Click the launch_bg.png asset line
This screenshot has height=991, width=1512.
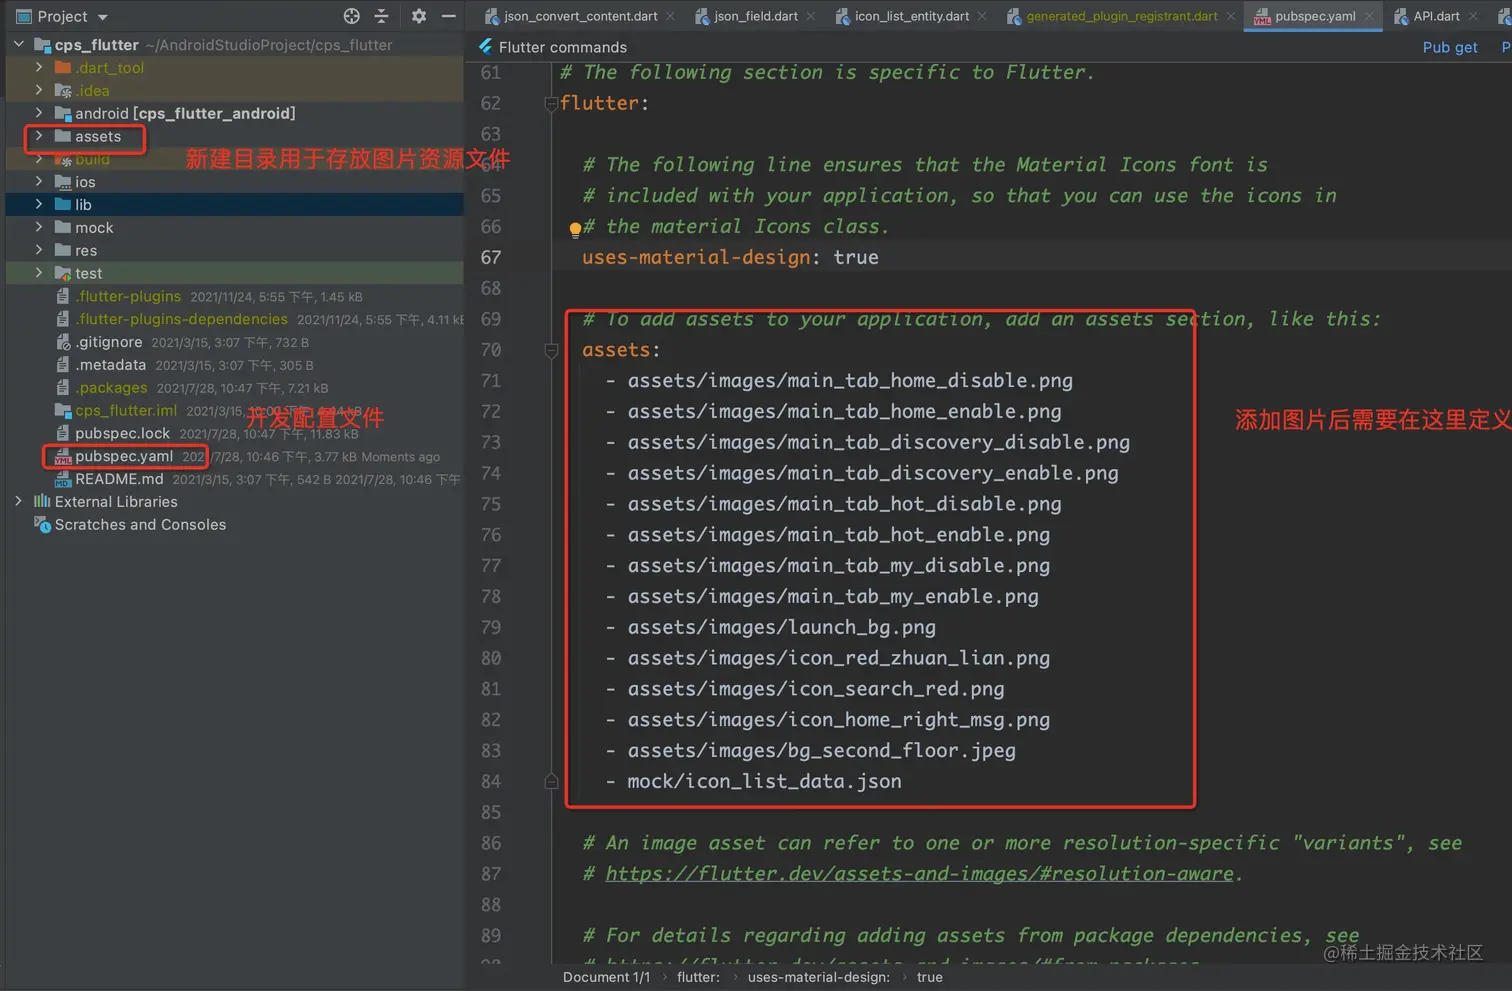tap(781, 628)
